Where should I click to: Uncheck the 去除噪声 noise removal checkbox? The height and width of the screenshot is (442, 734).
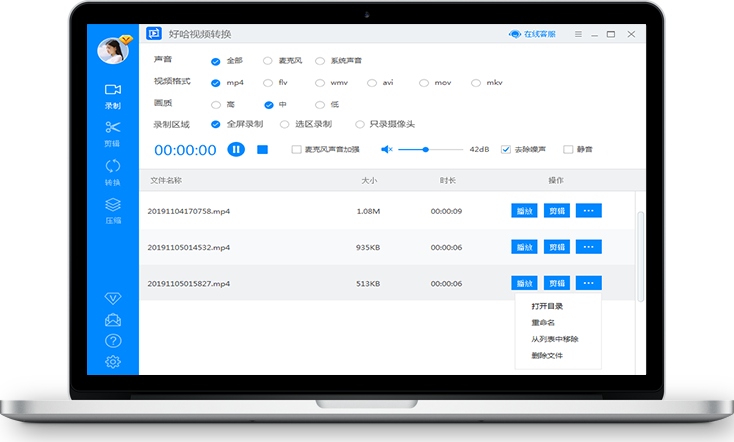click(x=506, y=149)
